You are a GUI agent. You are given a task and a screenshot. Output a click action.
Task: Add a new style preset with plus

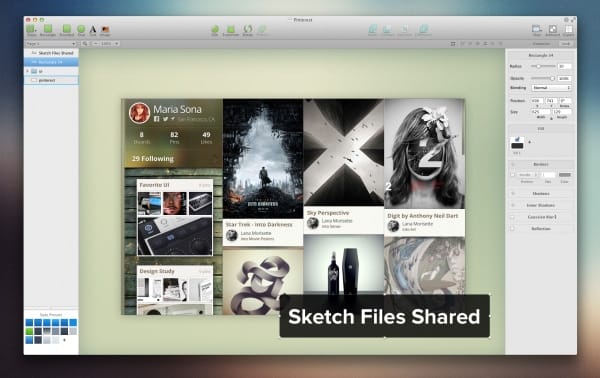click(64, 340)
